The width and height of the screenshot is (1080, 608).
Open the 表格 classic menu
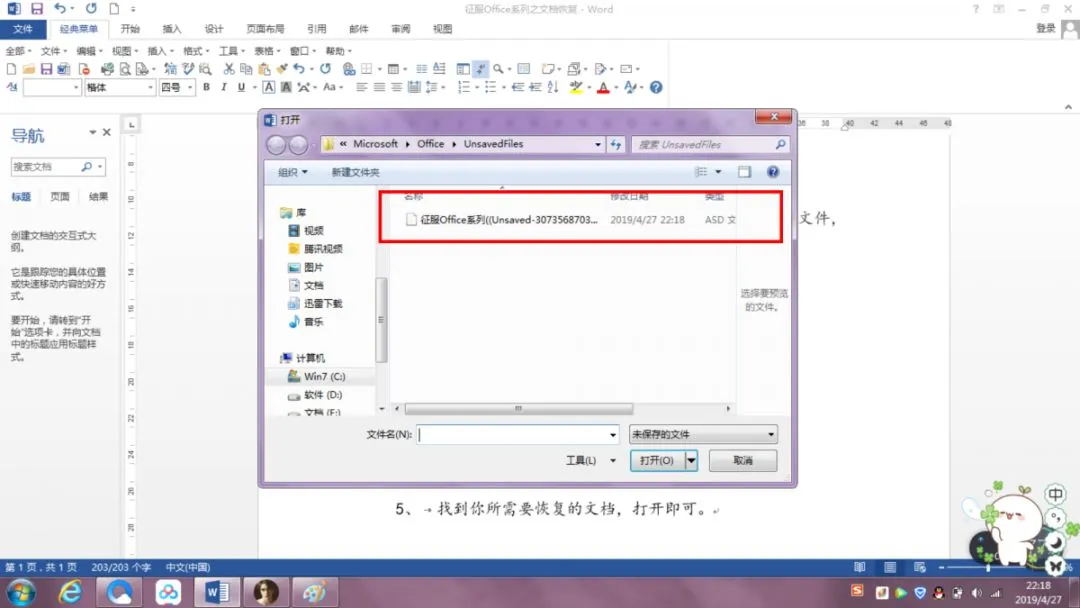click(x=267, y=51)
